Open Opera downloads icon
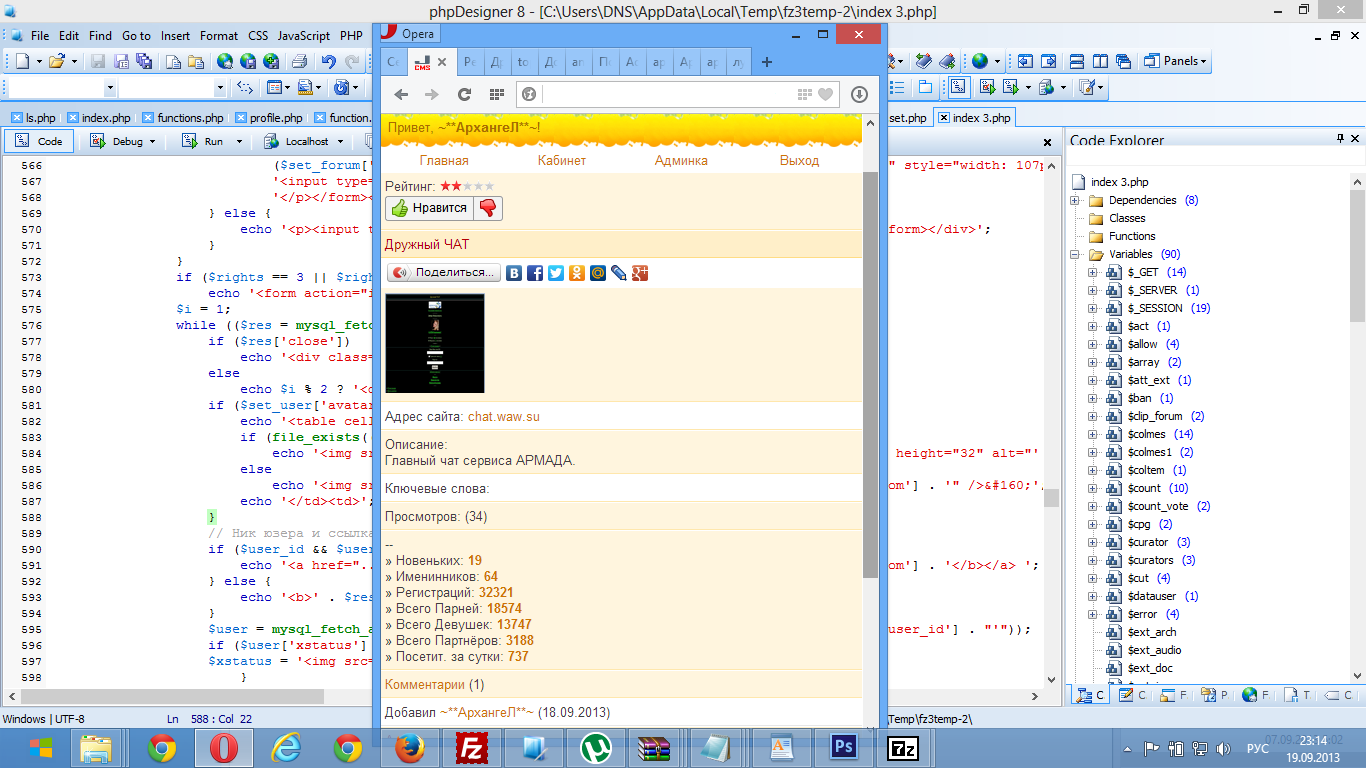The image size is (1366, 768). click(858, 94)
